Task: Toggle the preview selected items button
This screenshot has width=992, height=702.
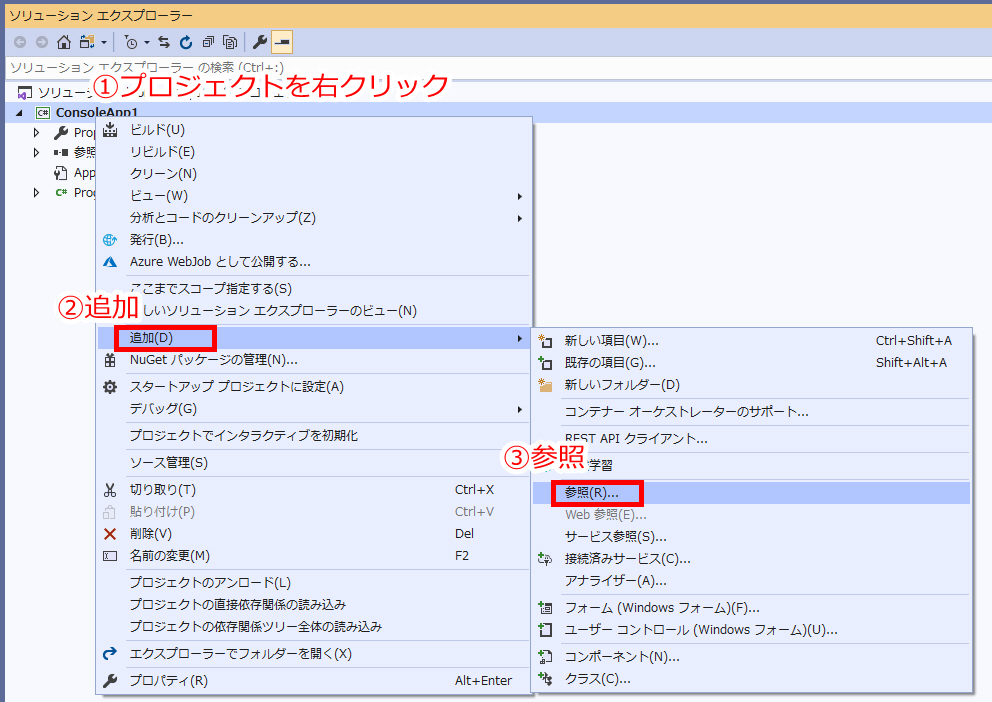Action: coord(282,42)
